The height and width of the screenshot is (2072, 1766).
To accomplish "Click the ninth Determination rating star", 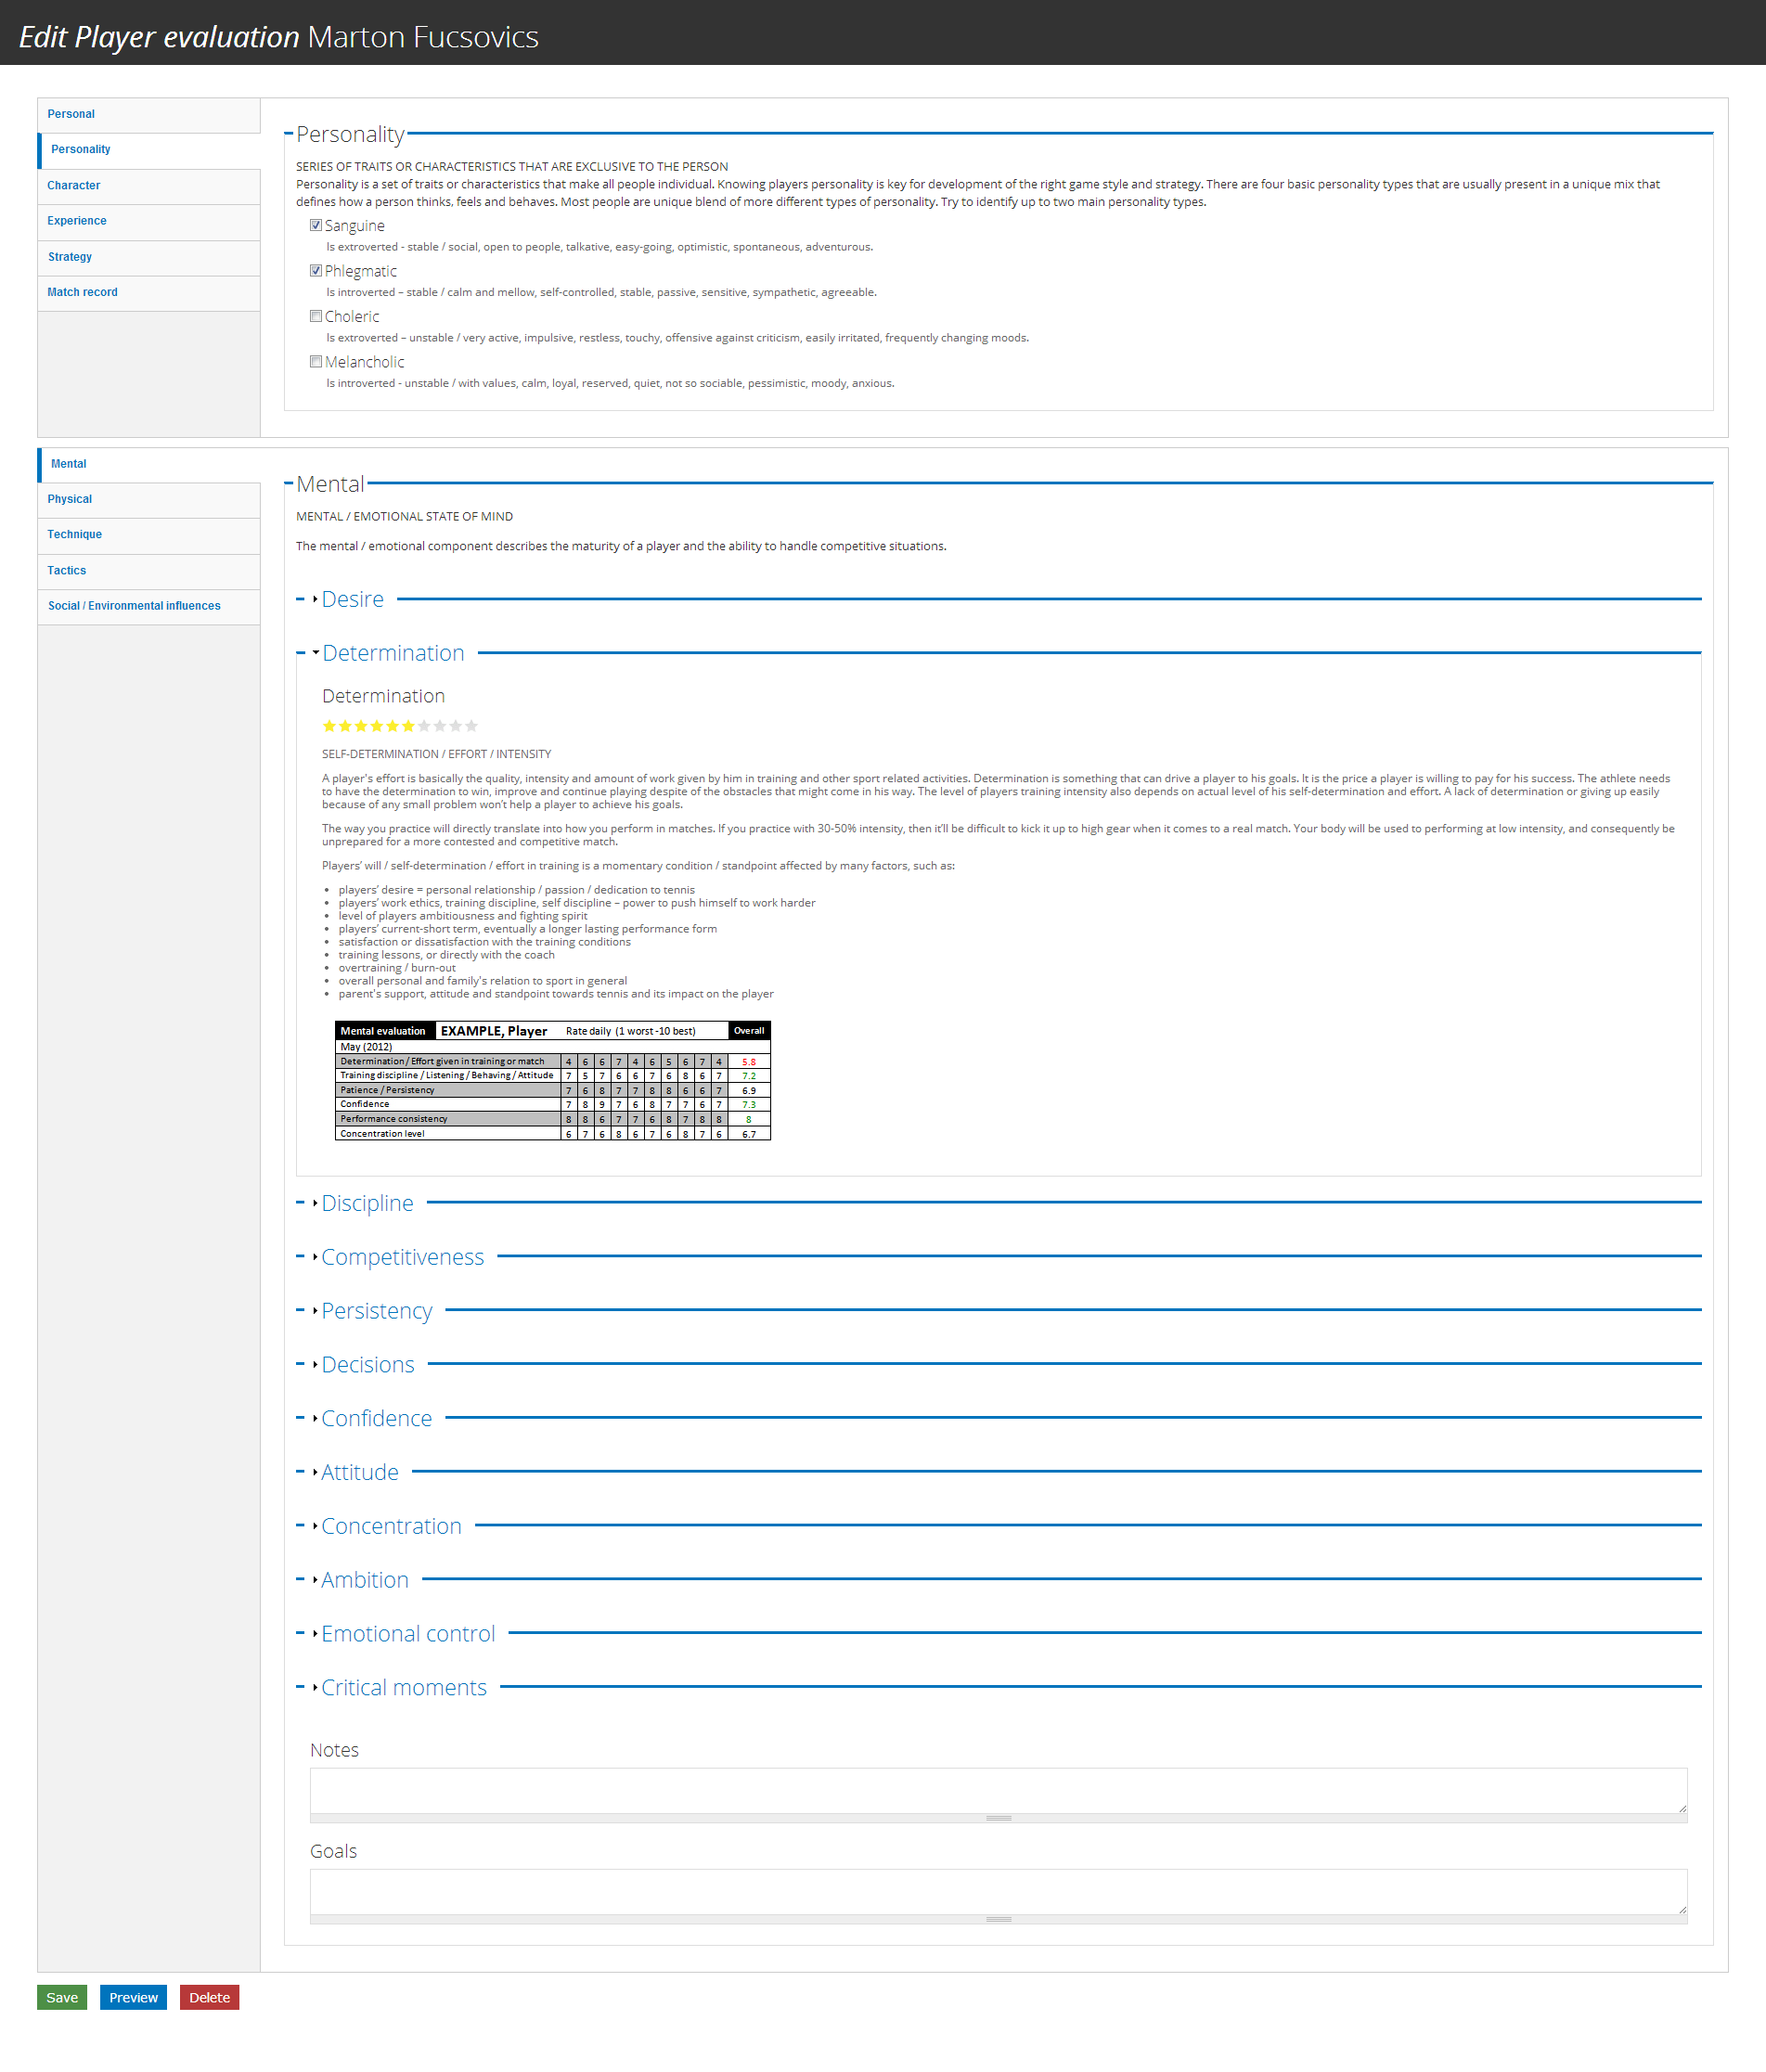I will tap(456, 726).
